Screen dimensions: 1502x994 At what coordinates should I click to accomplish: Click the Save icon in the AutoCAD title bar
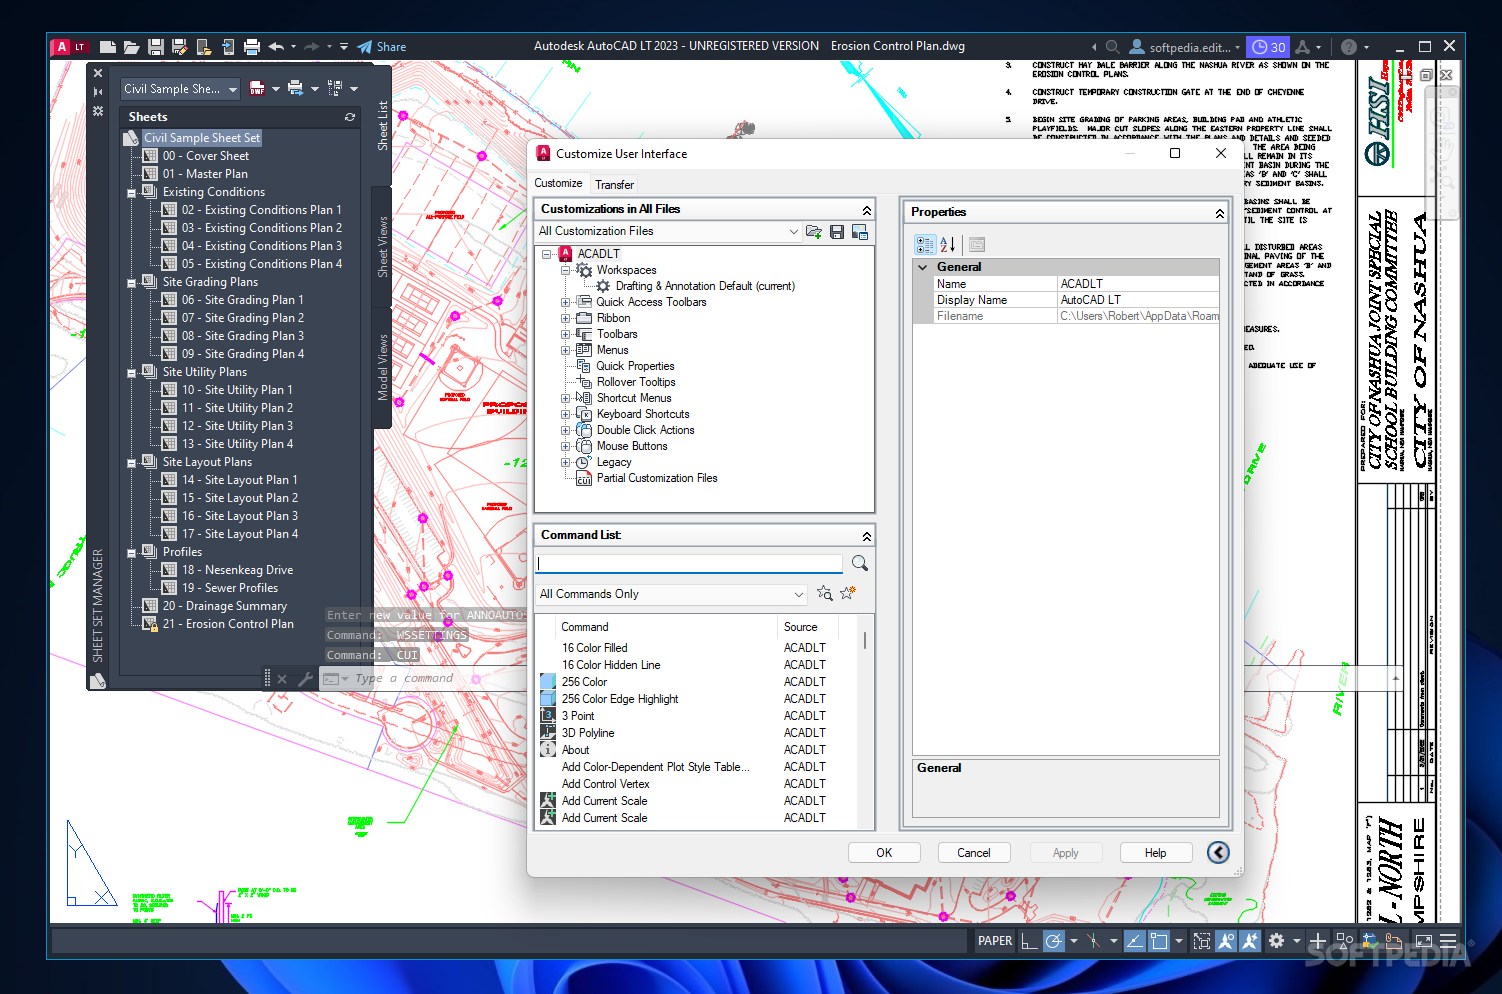click(155, 47)
